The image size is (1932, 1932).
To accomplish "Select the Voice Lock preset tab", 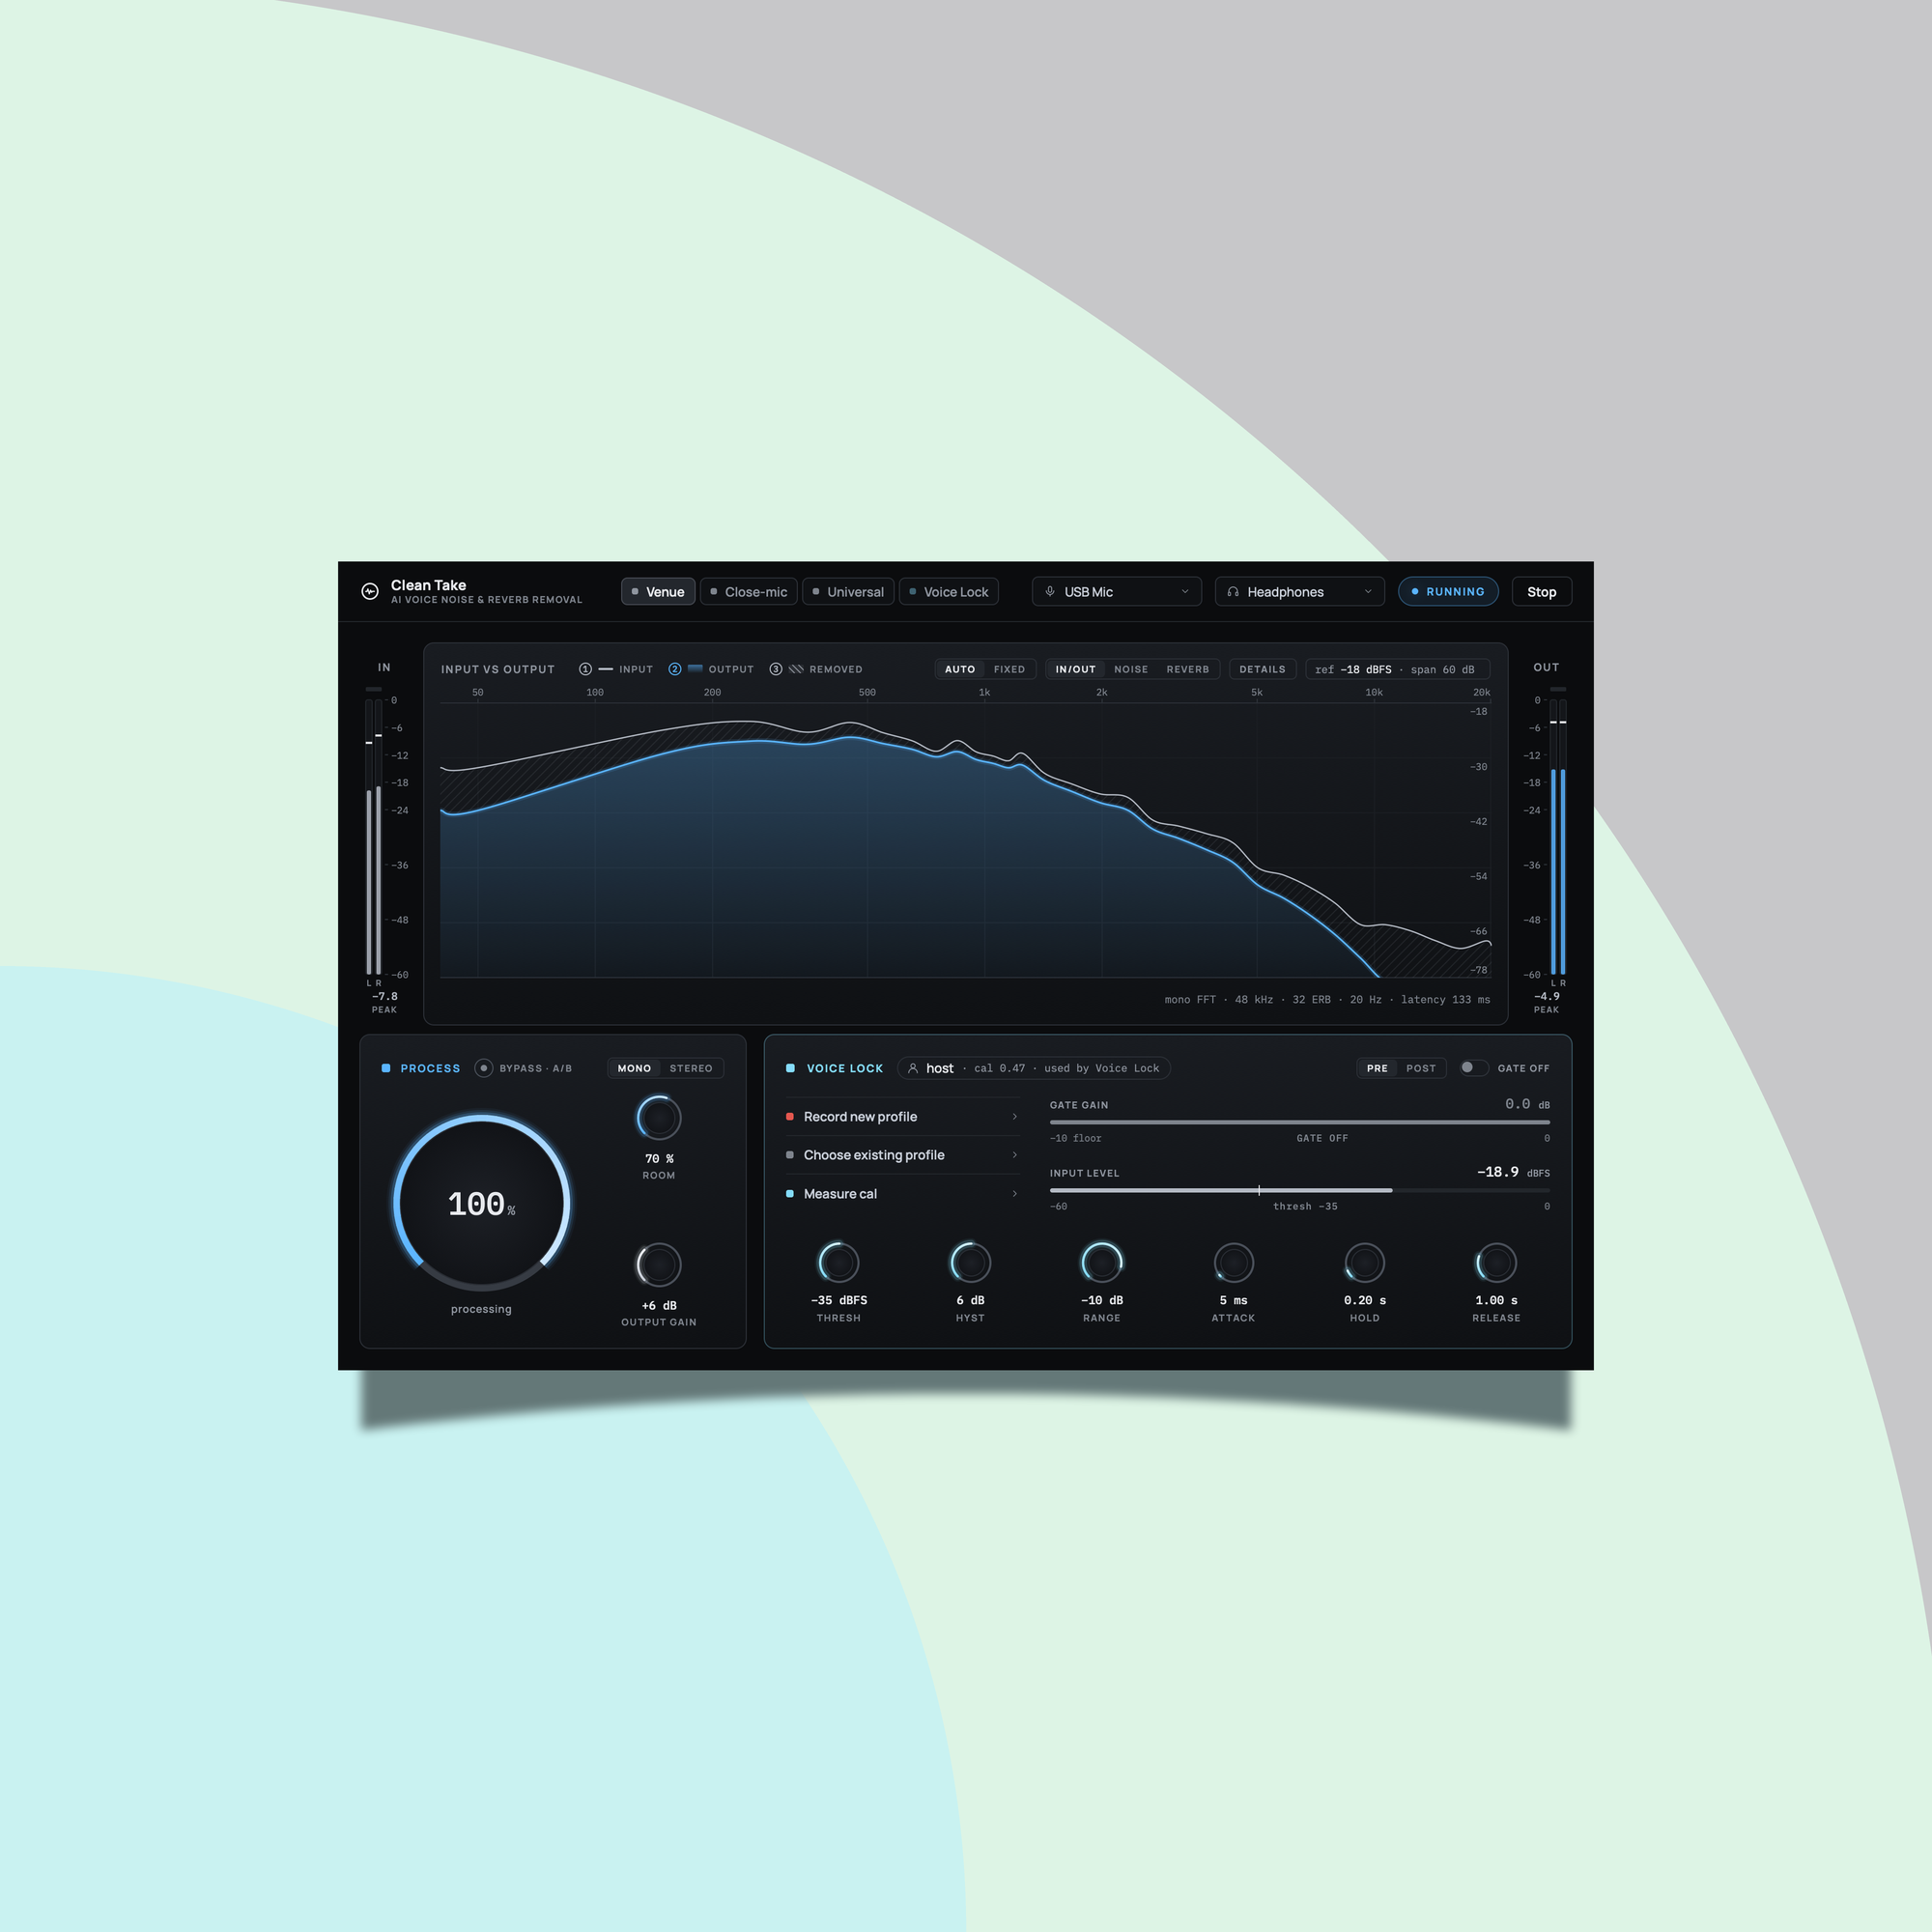I will [x=949, y=592].
